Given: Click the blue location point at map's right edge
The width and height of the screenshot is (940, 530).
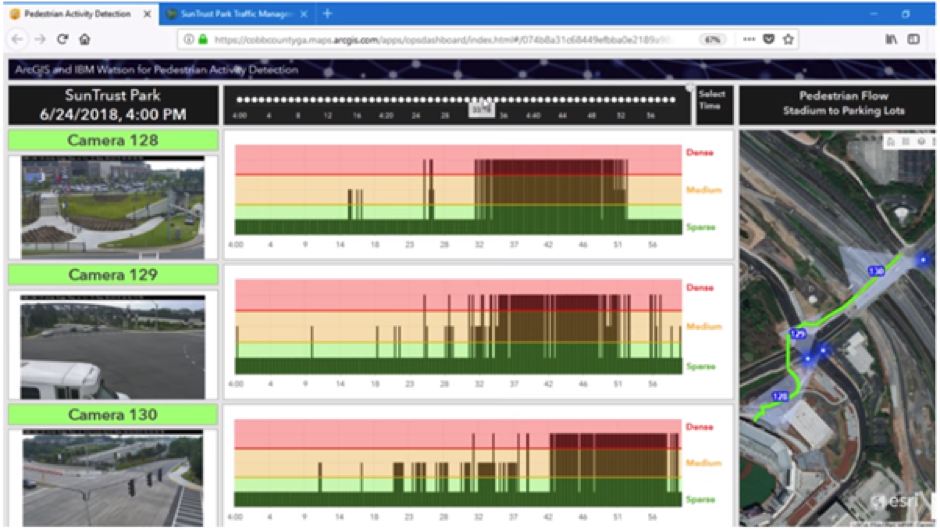Looking at the screenshot, I should pyautogui.click(x=923, y=260).
